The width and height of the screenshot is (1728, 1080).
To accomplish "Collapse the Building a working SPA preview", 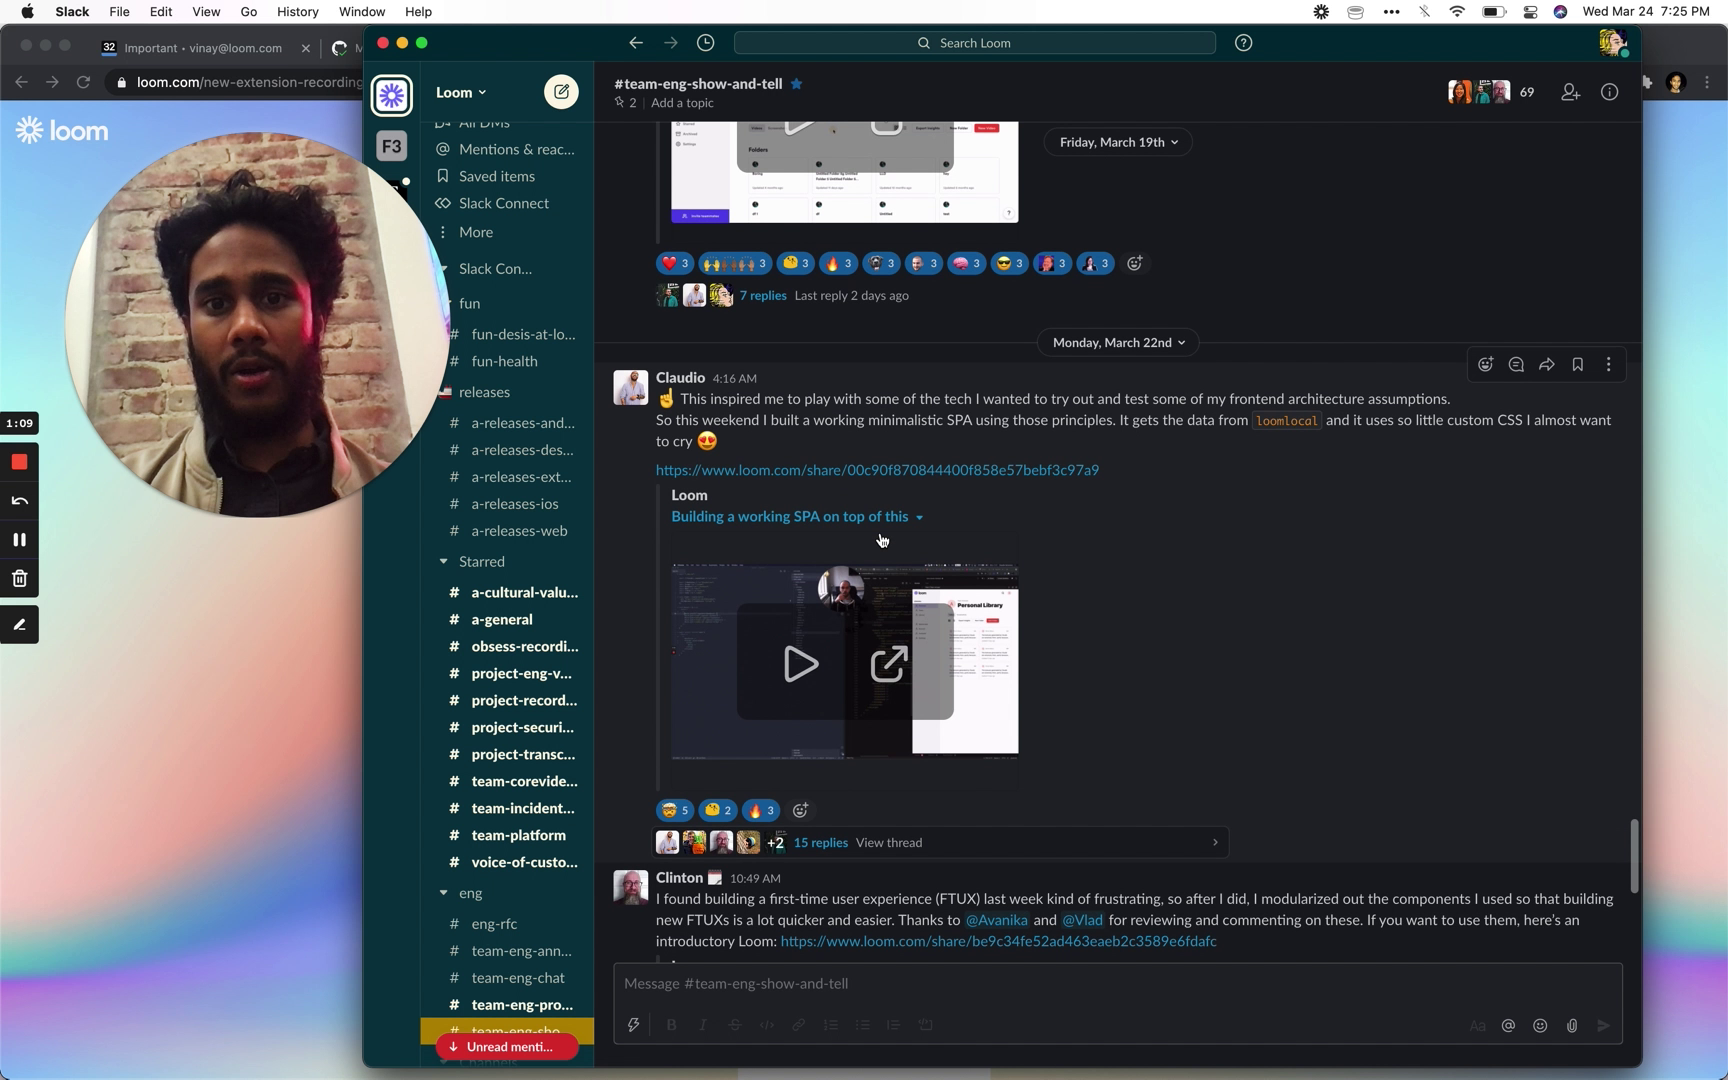I will coord(919,518).
